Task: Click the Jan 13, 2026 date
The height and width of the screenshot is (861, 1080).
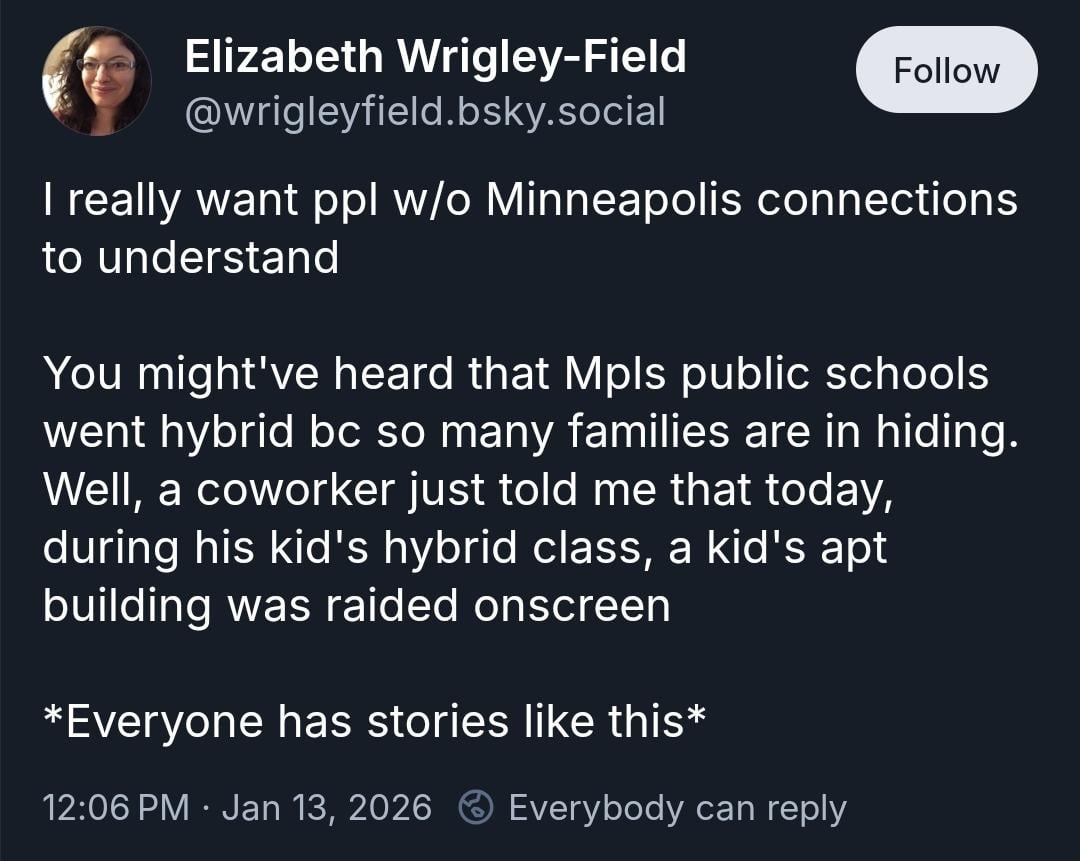Action: pos(327,807)
